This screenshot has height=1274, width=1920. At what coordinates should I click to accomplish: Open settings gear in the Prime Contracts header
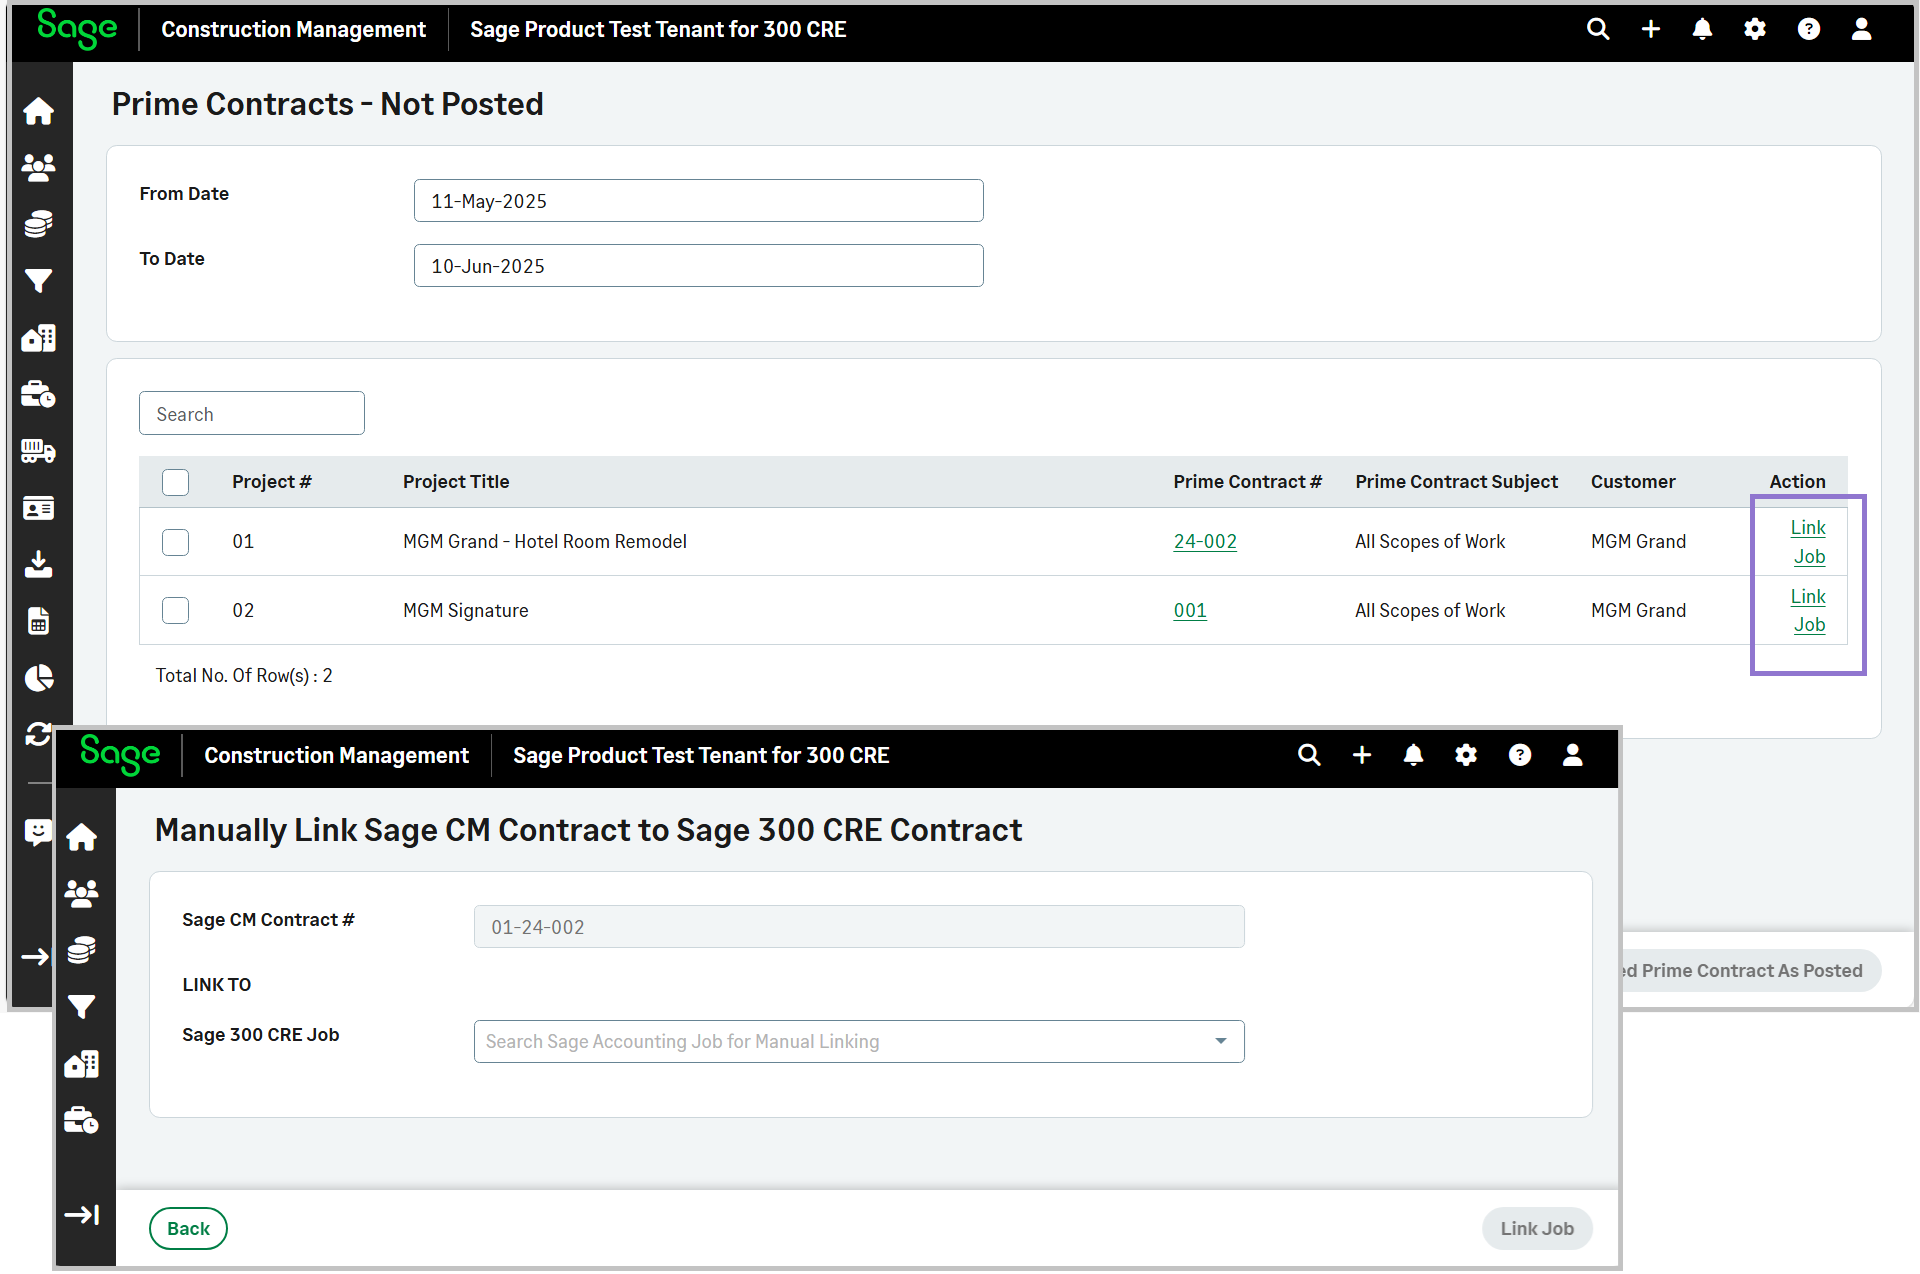coord(1755,29)
